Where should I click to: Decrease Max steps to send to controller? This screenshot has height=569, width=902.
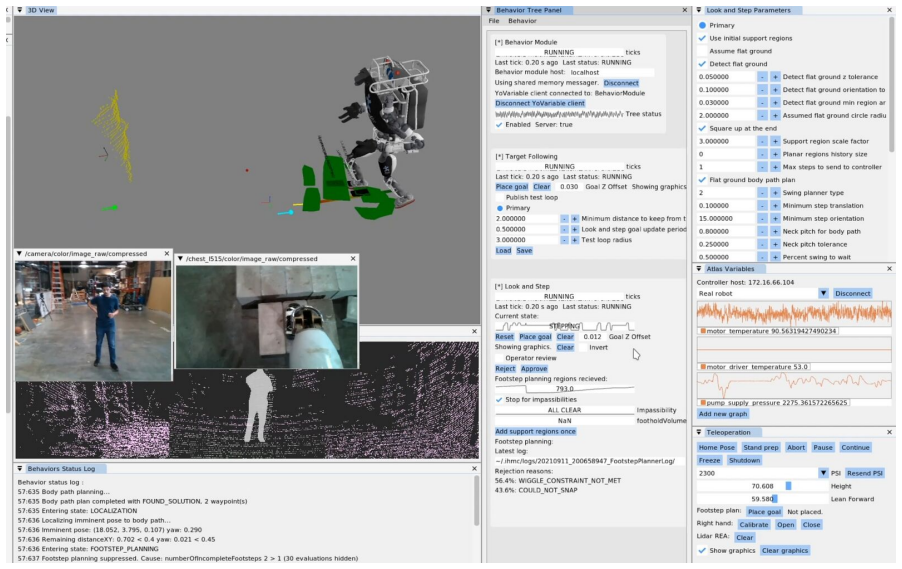click(762, 167)
